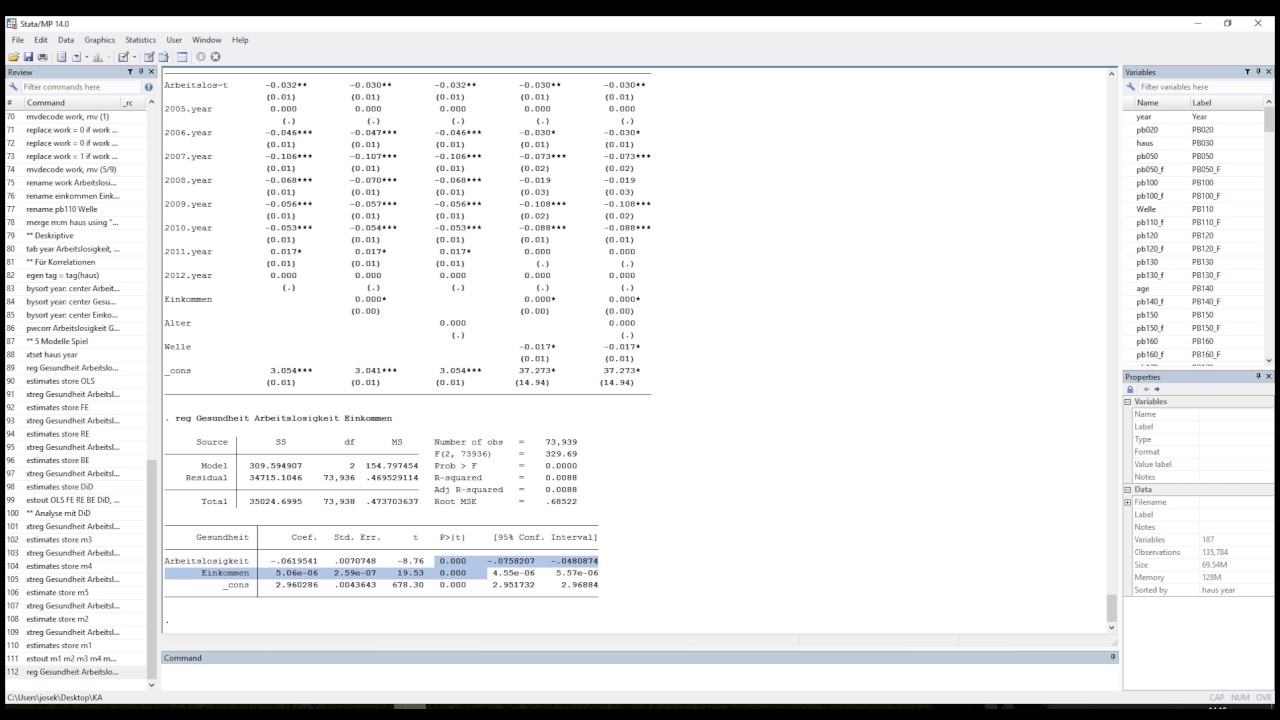Screen dimensions: 1280x720
Task: Click the Label column header in Variables
Action: 1225,103
